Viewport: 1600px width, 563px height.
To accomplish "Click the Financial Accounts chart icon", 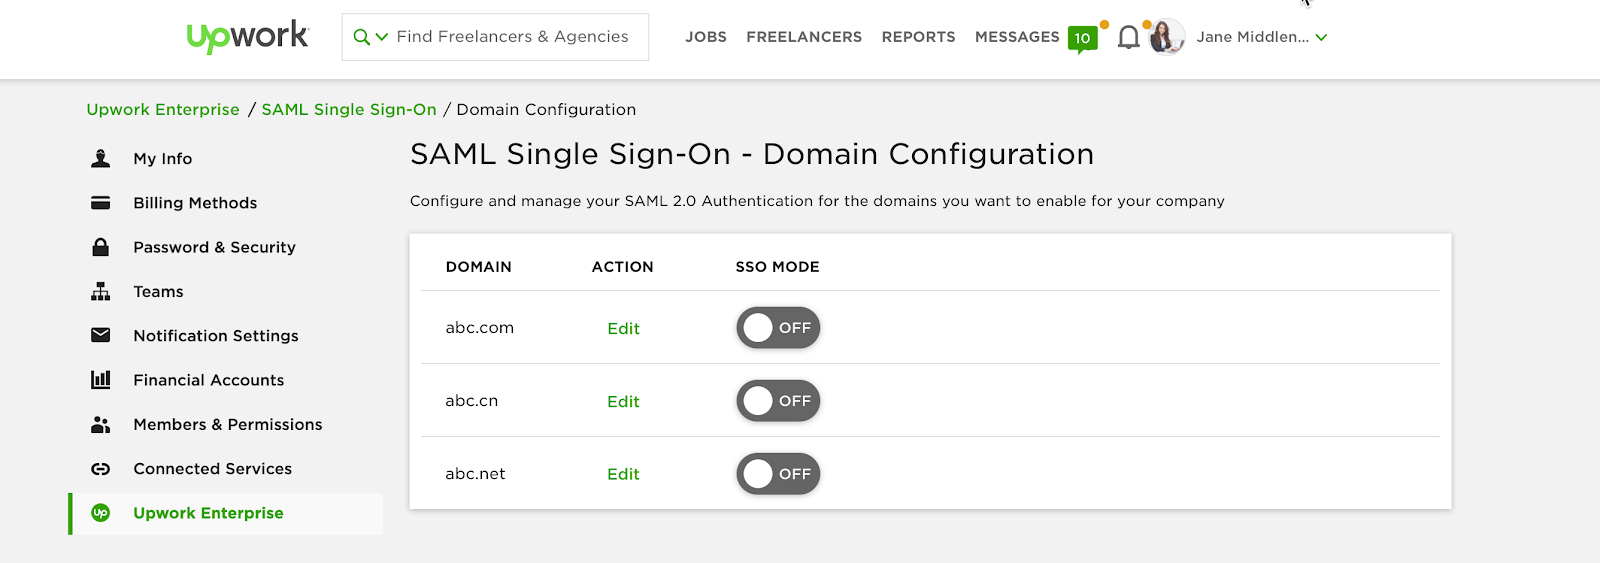I will (101, 380).
